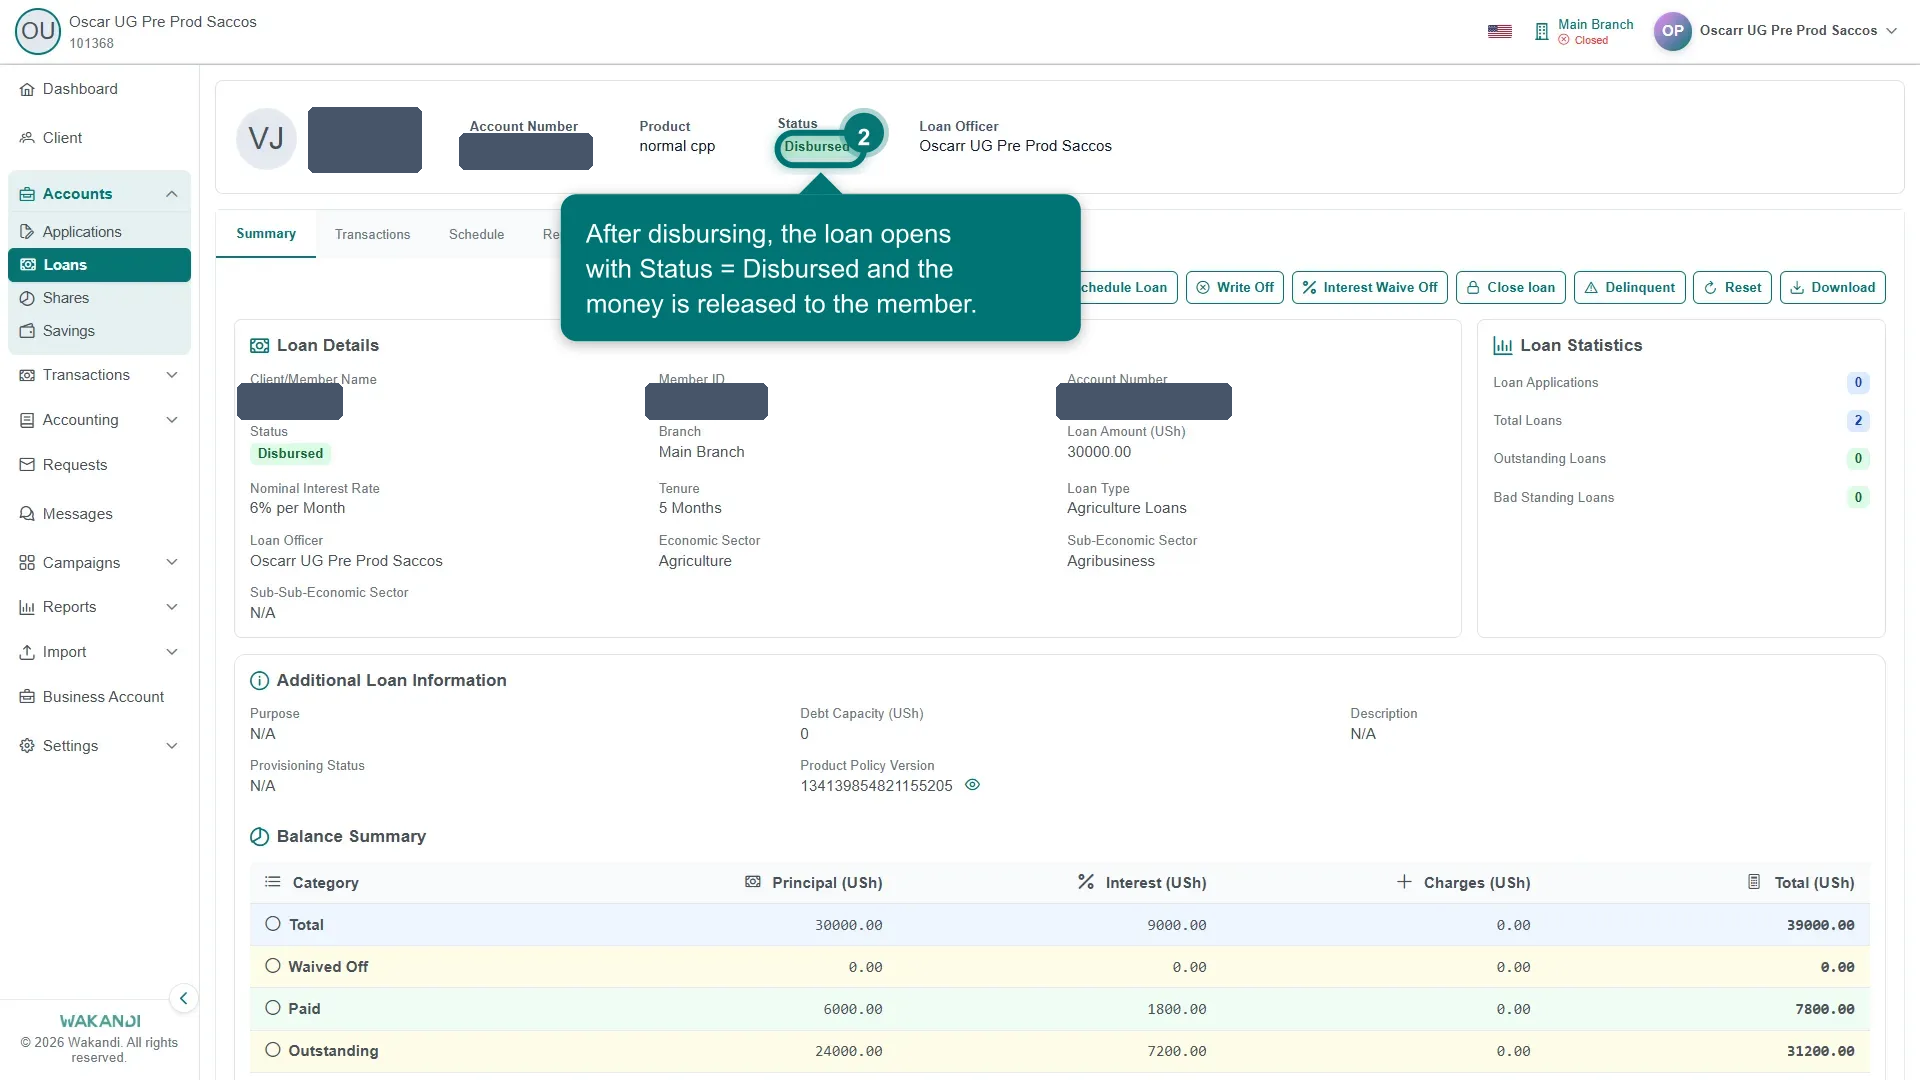Click the product policy number 134139854821155205
The image size is (1920, 1080).
(x=876, y=786)
